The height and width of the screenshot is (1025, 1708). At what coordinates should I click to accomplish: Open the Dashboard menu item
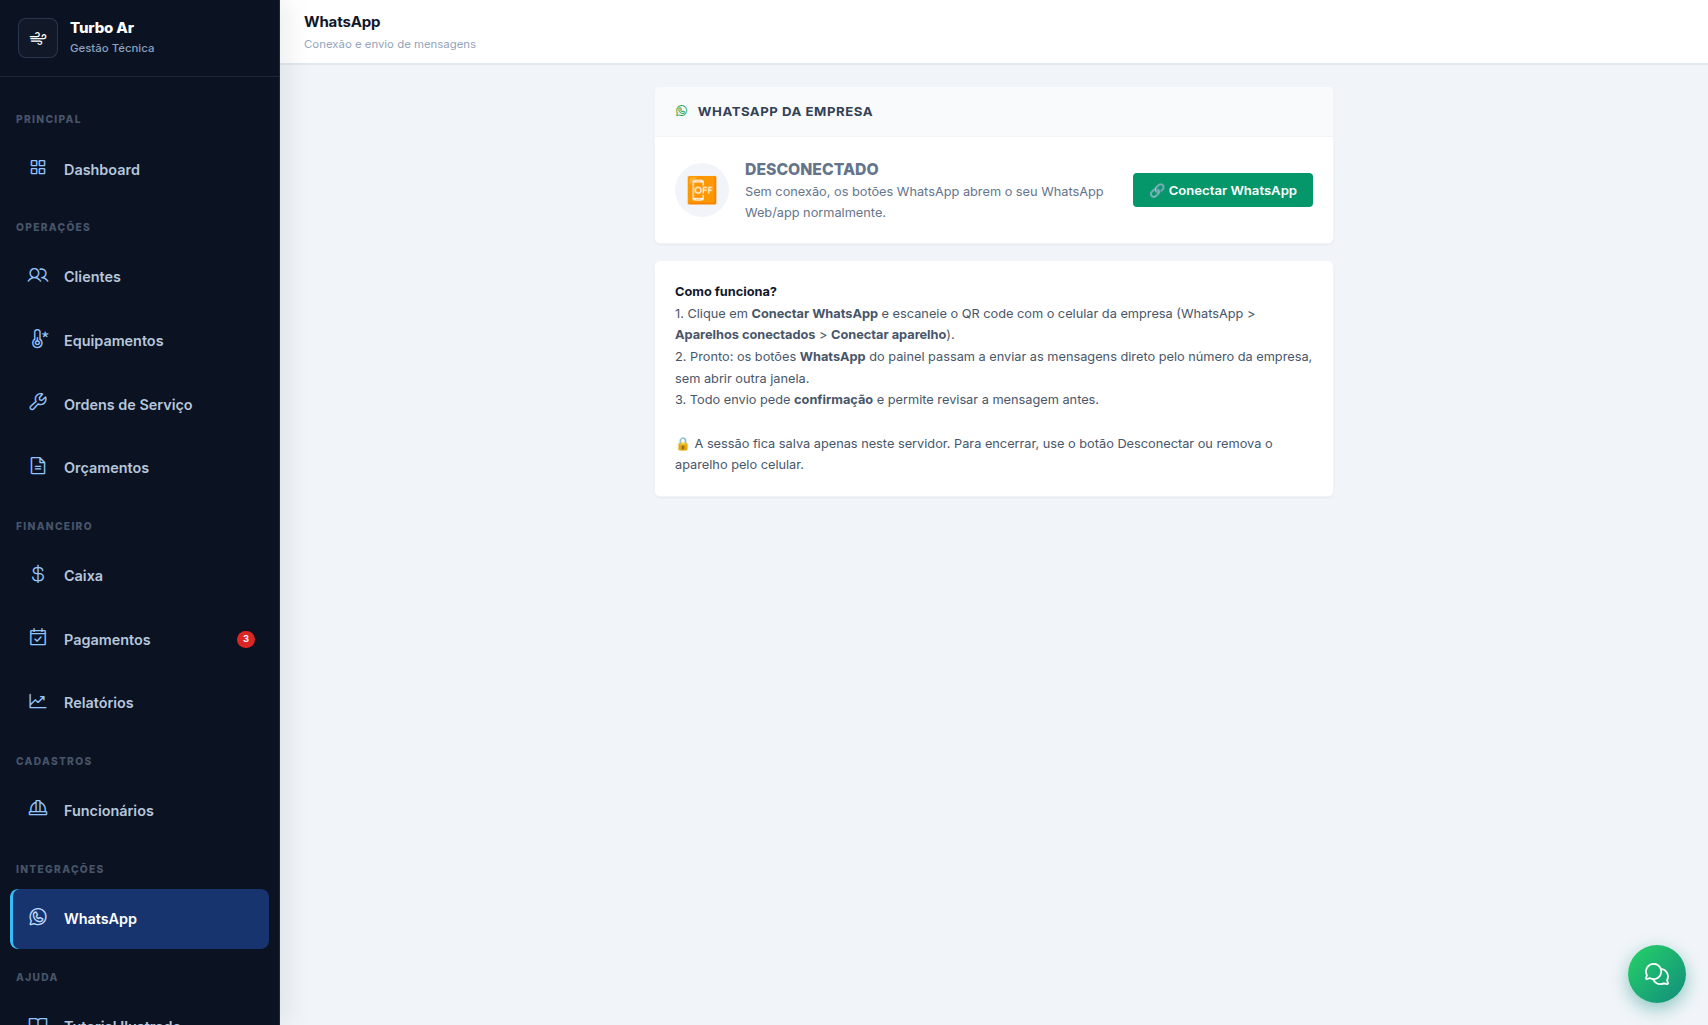tap(140, 170)
